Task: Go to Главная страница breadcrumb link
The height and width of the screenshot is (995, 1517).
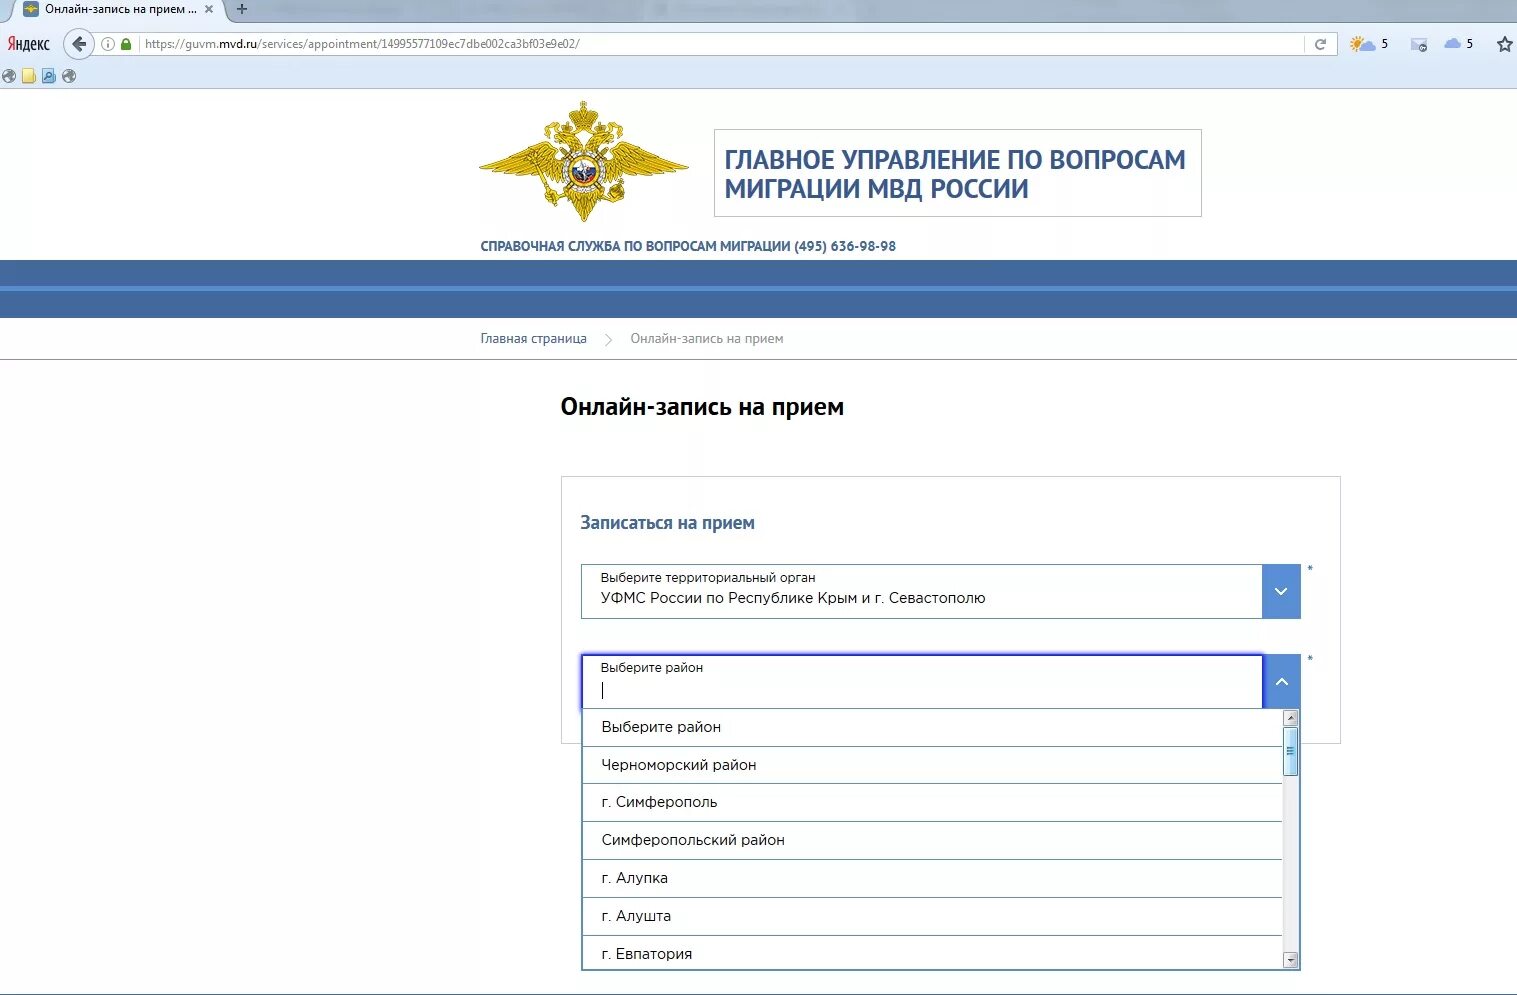Action: (533, 339)
